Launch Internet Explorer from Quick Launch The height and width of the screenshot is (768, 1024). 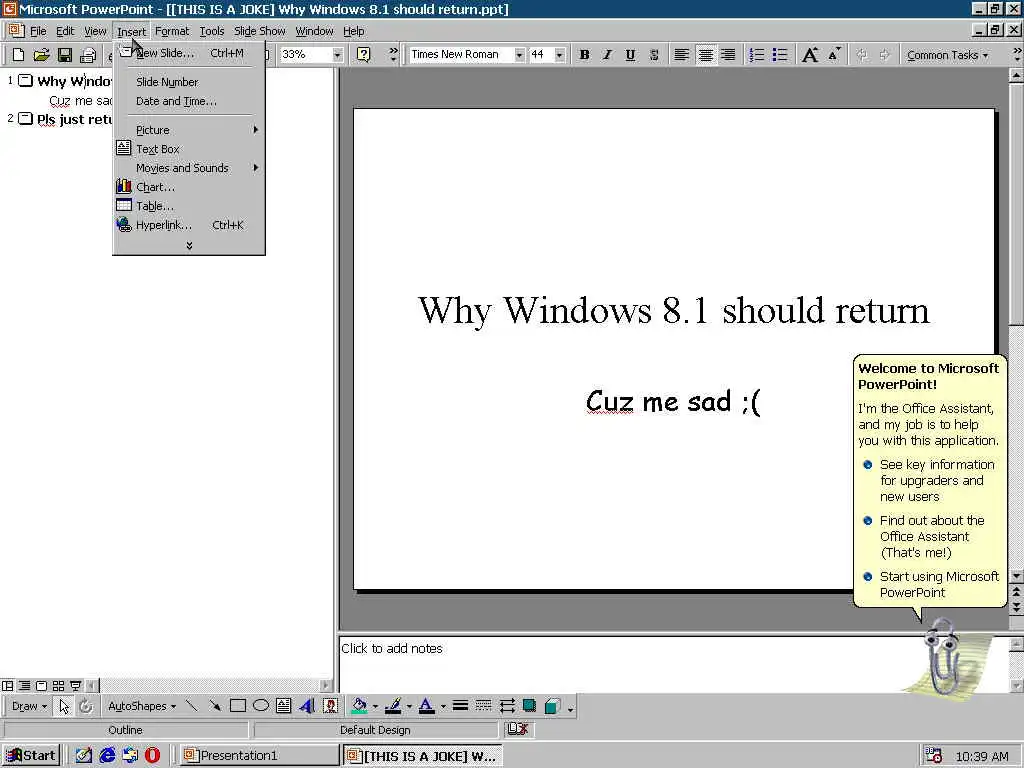106,755
